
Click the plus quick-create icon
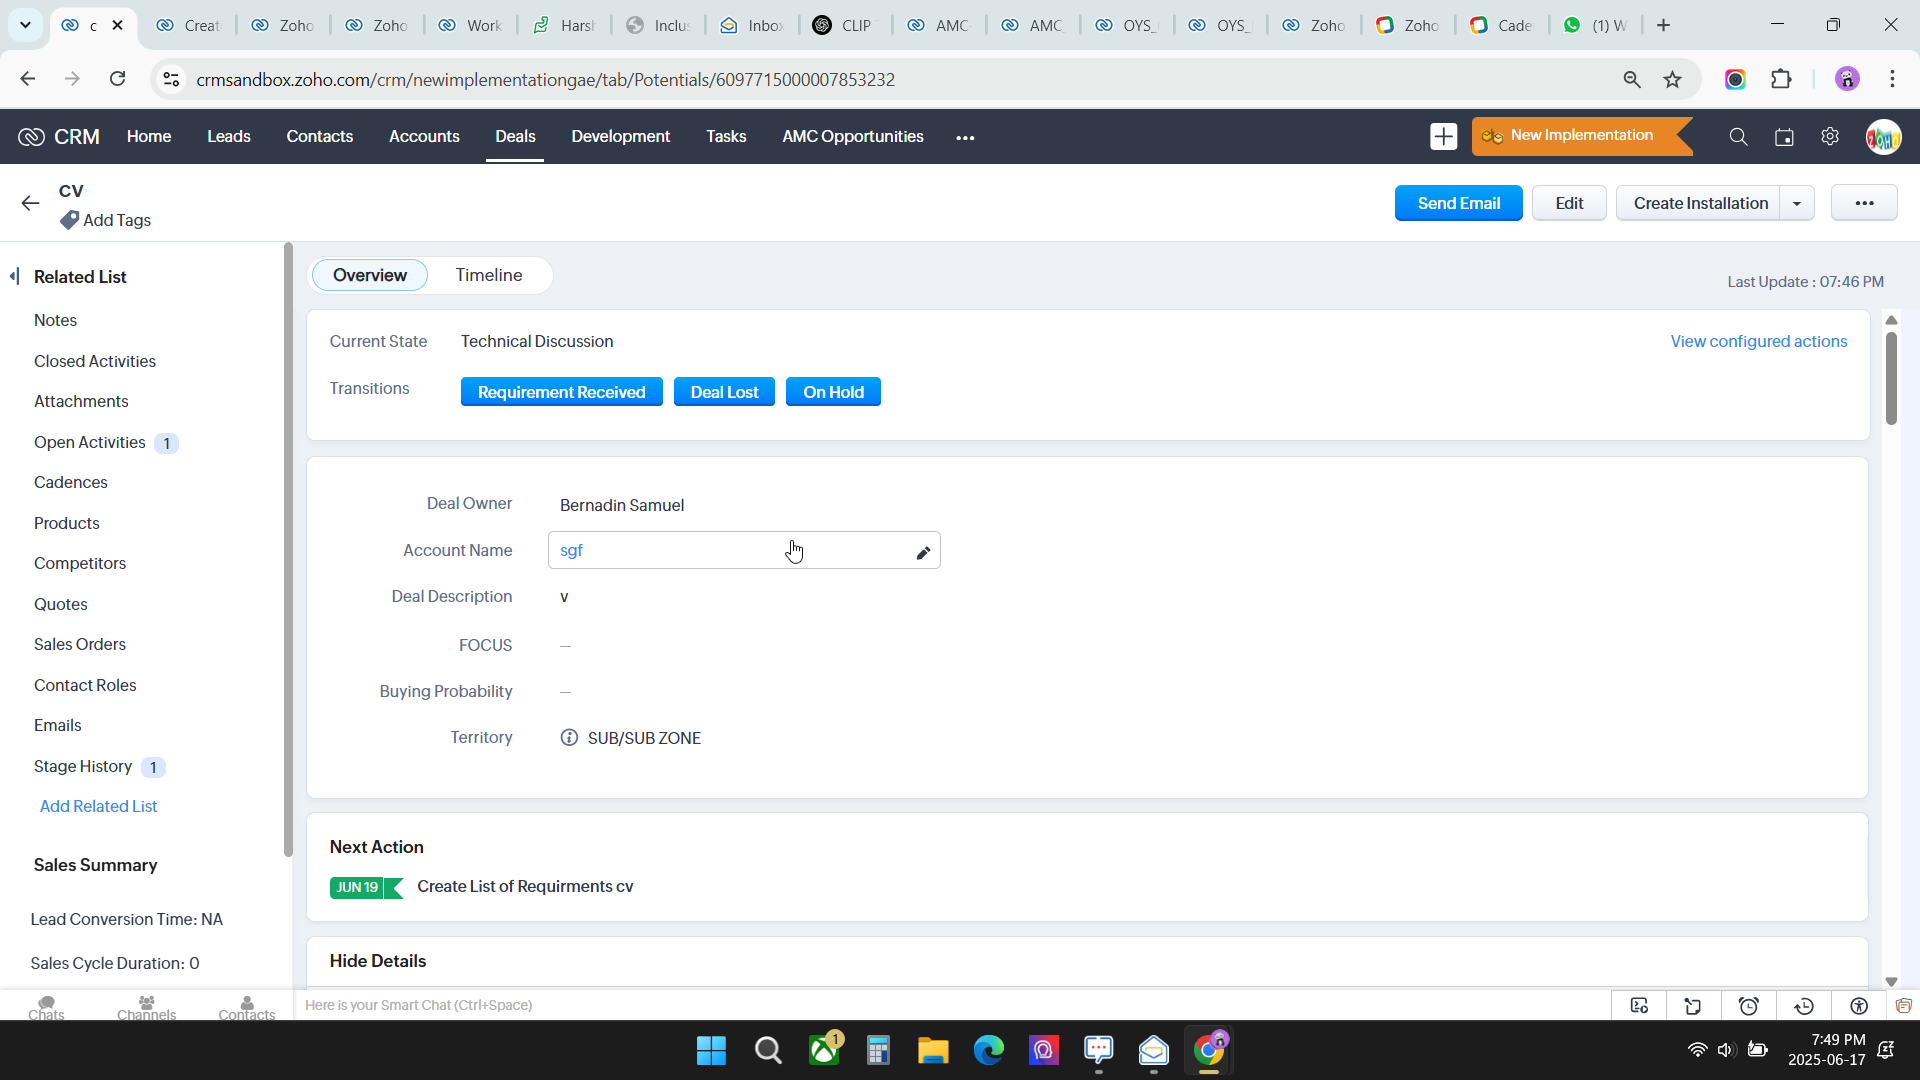(x=1443, y=137)
